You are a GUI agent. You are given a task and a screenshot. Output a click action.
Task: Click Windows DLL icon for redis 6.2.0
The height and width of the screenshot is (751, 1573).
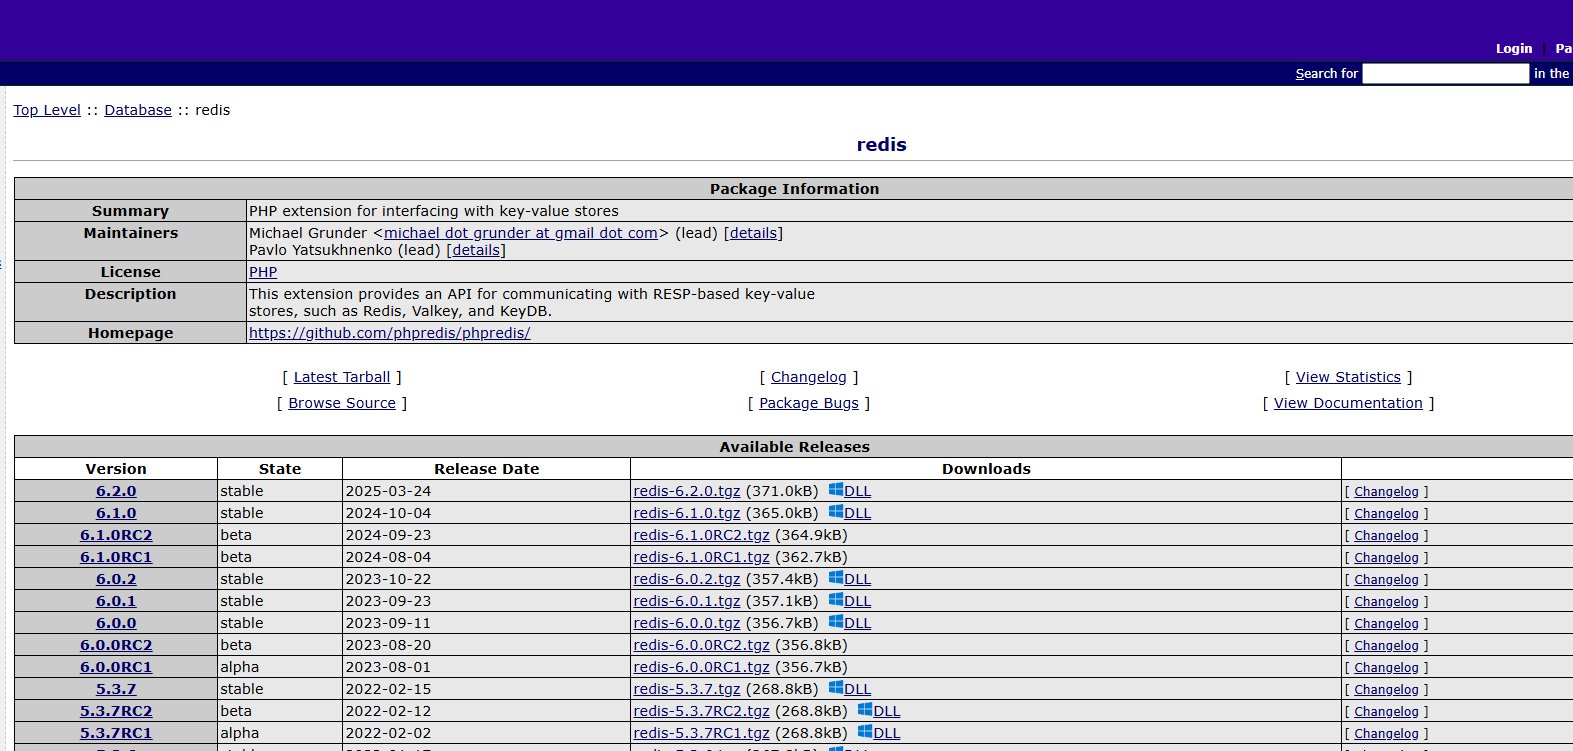tap(836, 490)
